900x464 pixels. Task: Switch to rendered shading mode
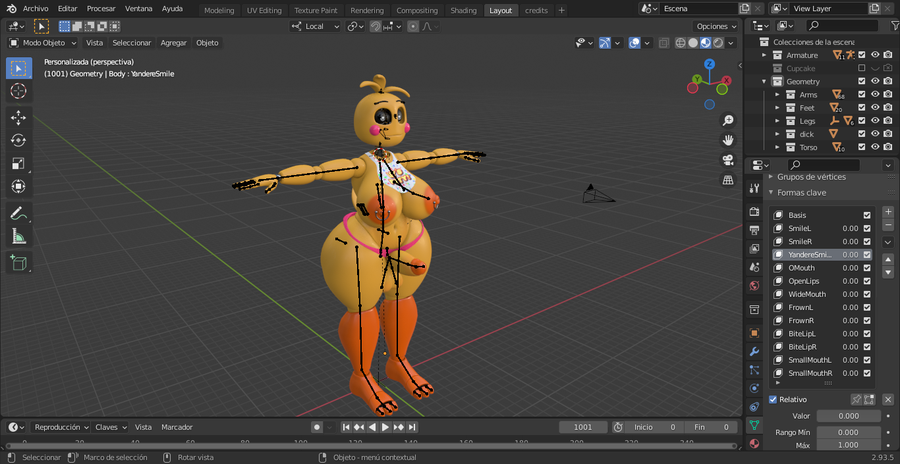pyautogui.click(x=718, y=43)
